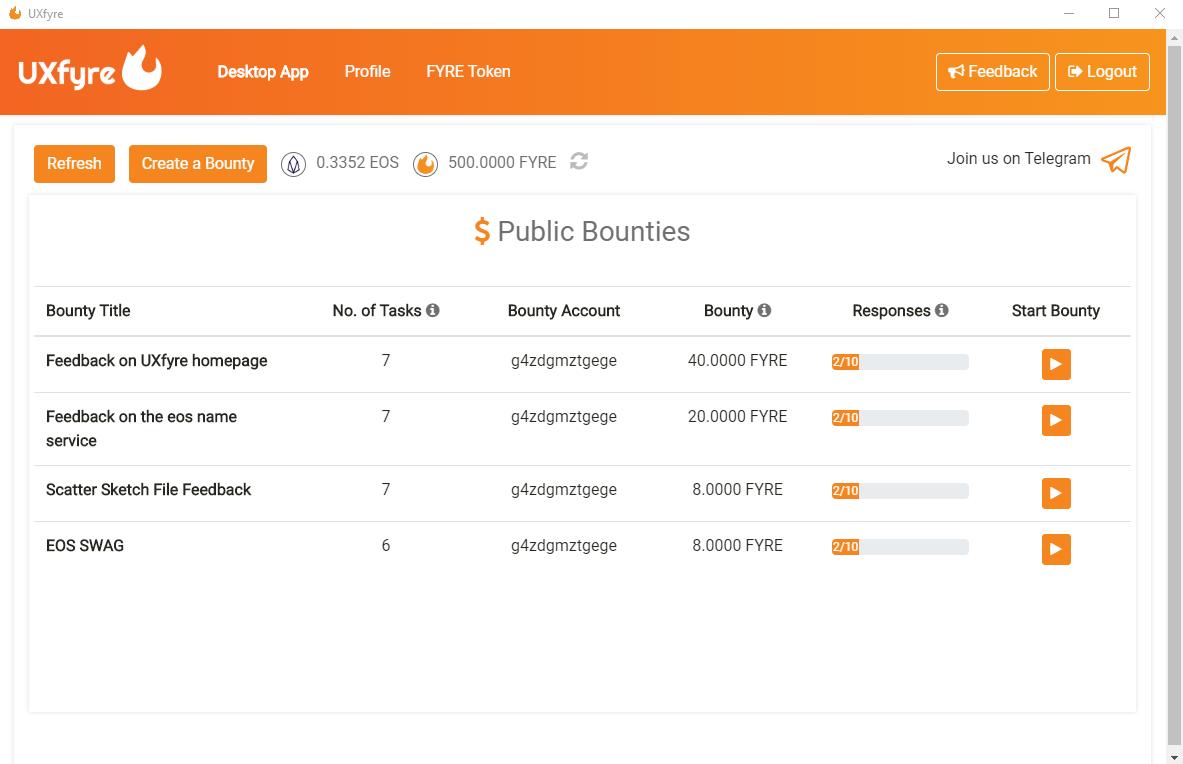Click the UXfyre flame logo
1183x764 pixels.
pos(89,69)
